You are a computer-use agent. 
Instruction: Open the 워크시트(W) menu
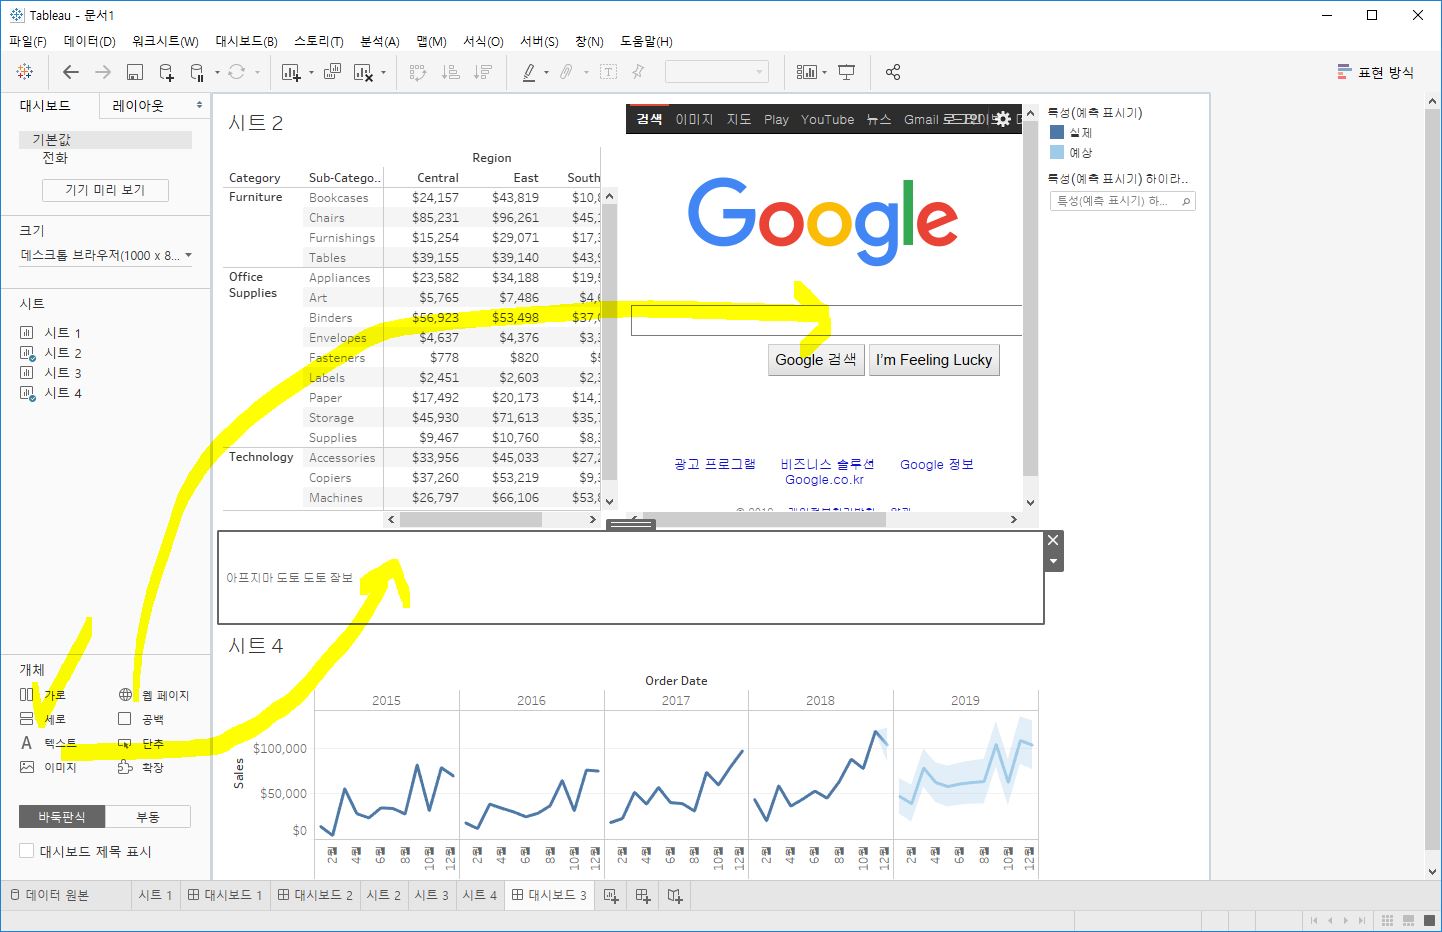165,41
